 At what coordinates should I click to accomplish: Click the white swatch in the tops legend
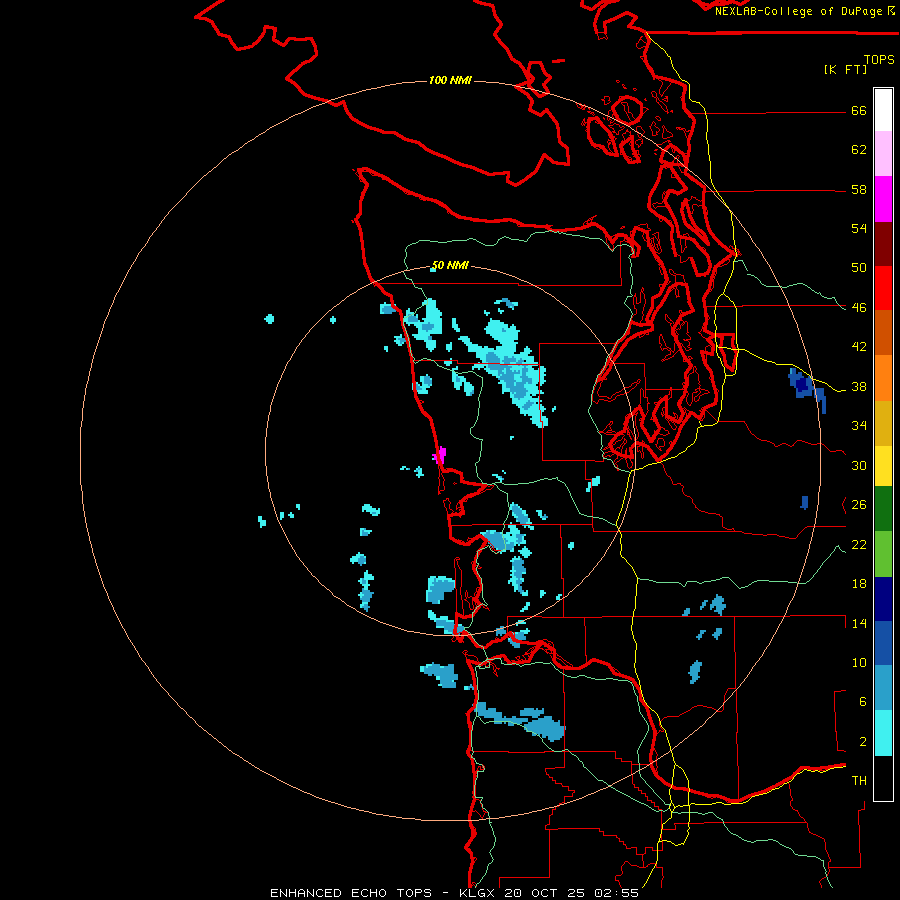point(883,110)
